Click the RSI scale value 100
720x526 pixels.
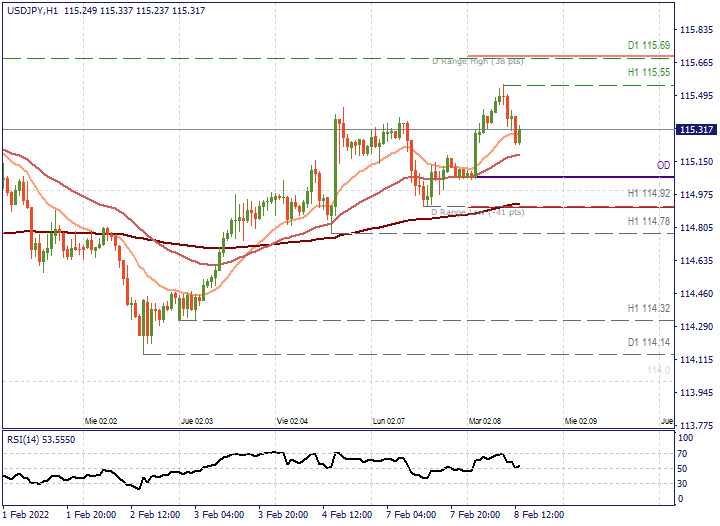pyautogui.click(x=685, y=438)
